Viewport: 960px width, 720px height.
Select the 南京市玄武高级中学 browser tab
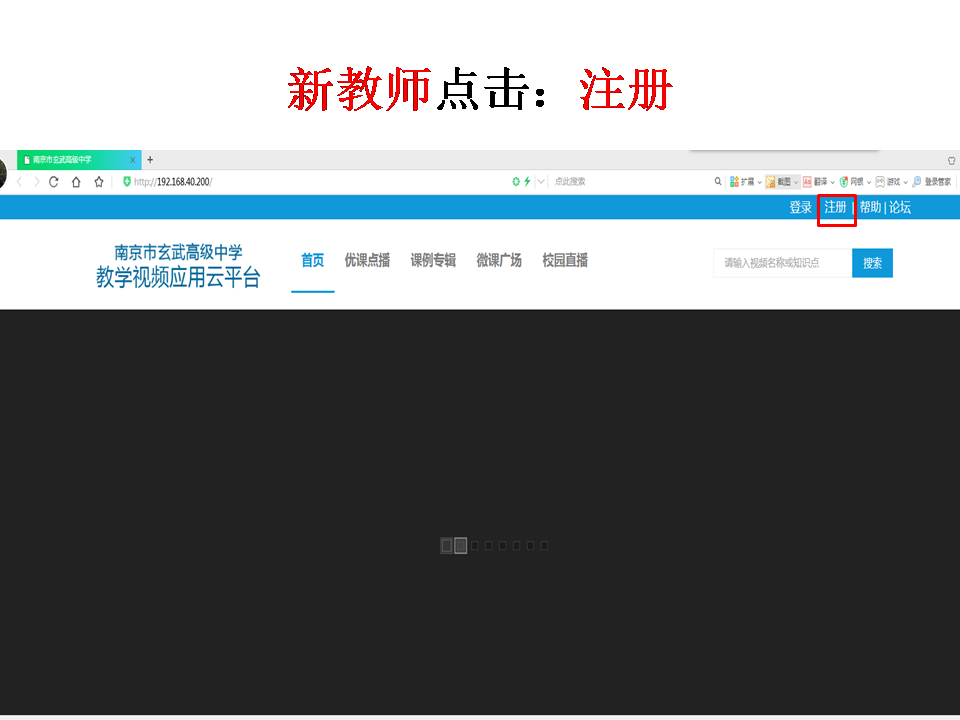[79, 160]
